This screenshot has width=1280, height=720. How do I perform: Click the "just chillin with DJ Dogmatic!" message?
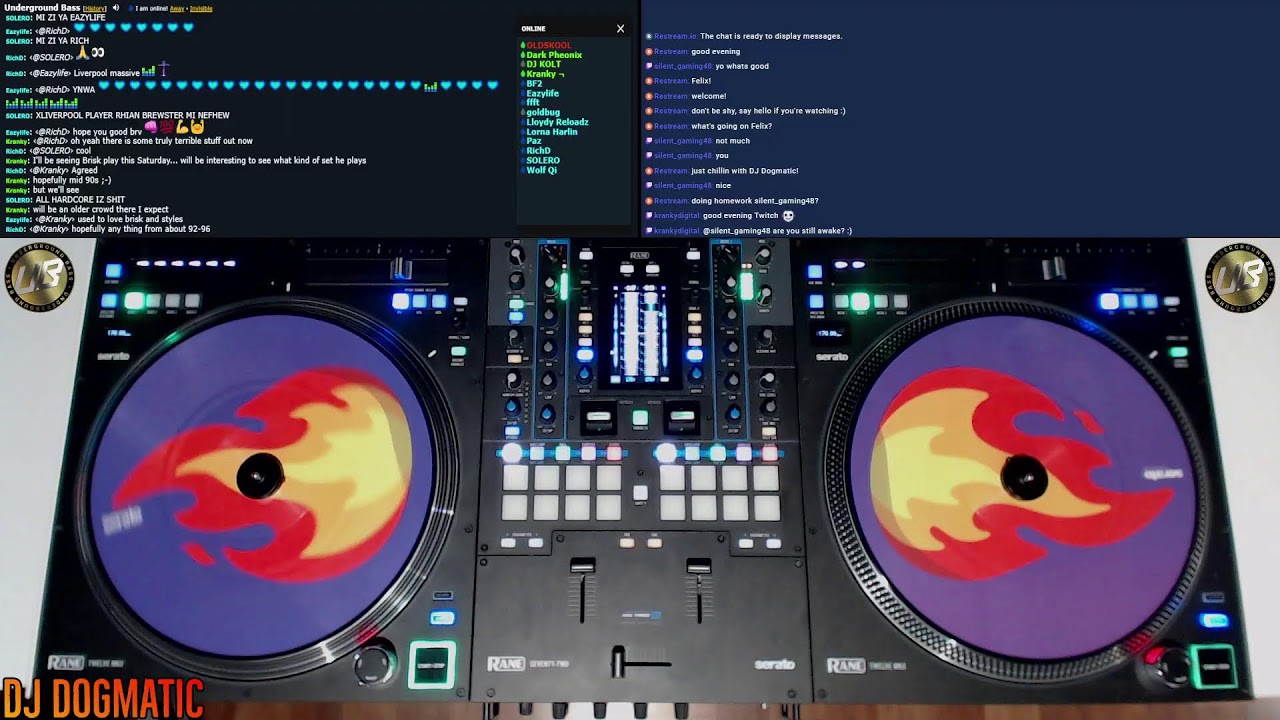pyautogui.click(x=745, y=171)
